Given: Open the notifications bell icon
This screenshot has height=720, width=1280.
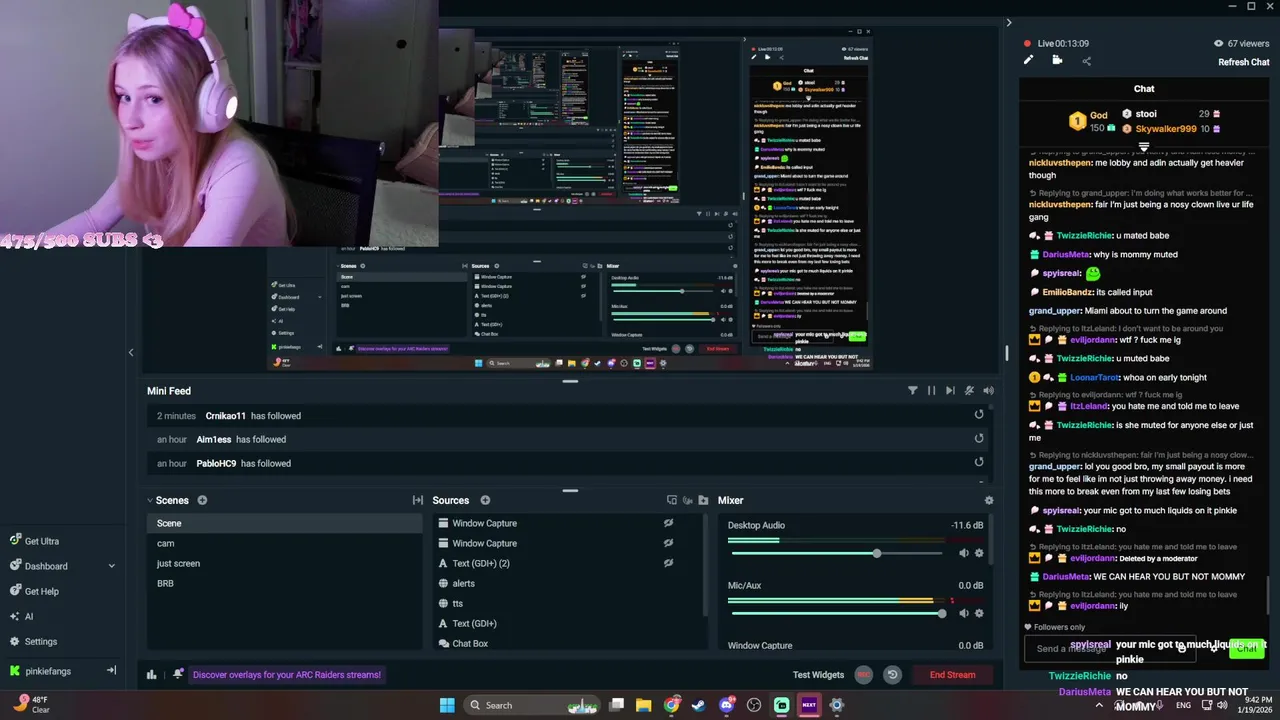Looking at the screenshot, I should coord(178,674).
